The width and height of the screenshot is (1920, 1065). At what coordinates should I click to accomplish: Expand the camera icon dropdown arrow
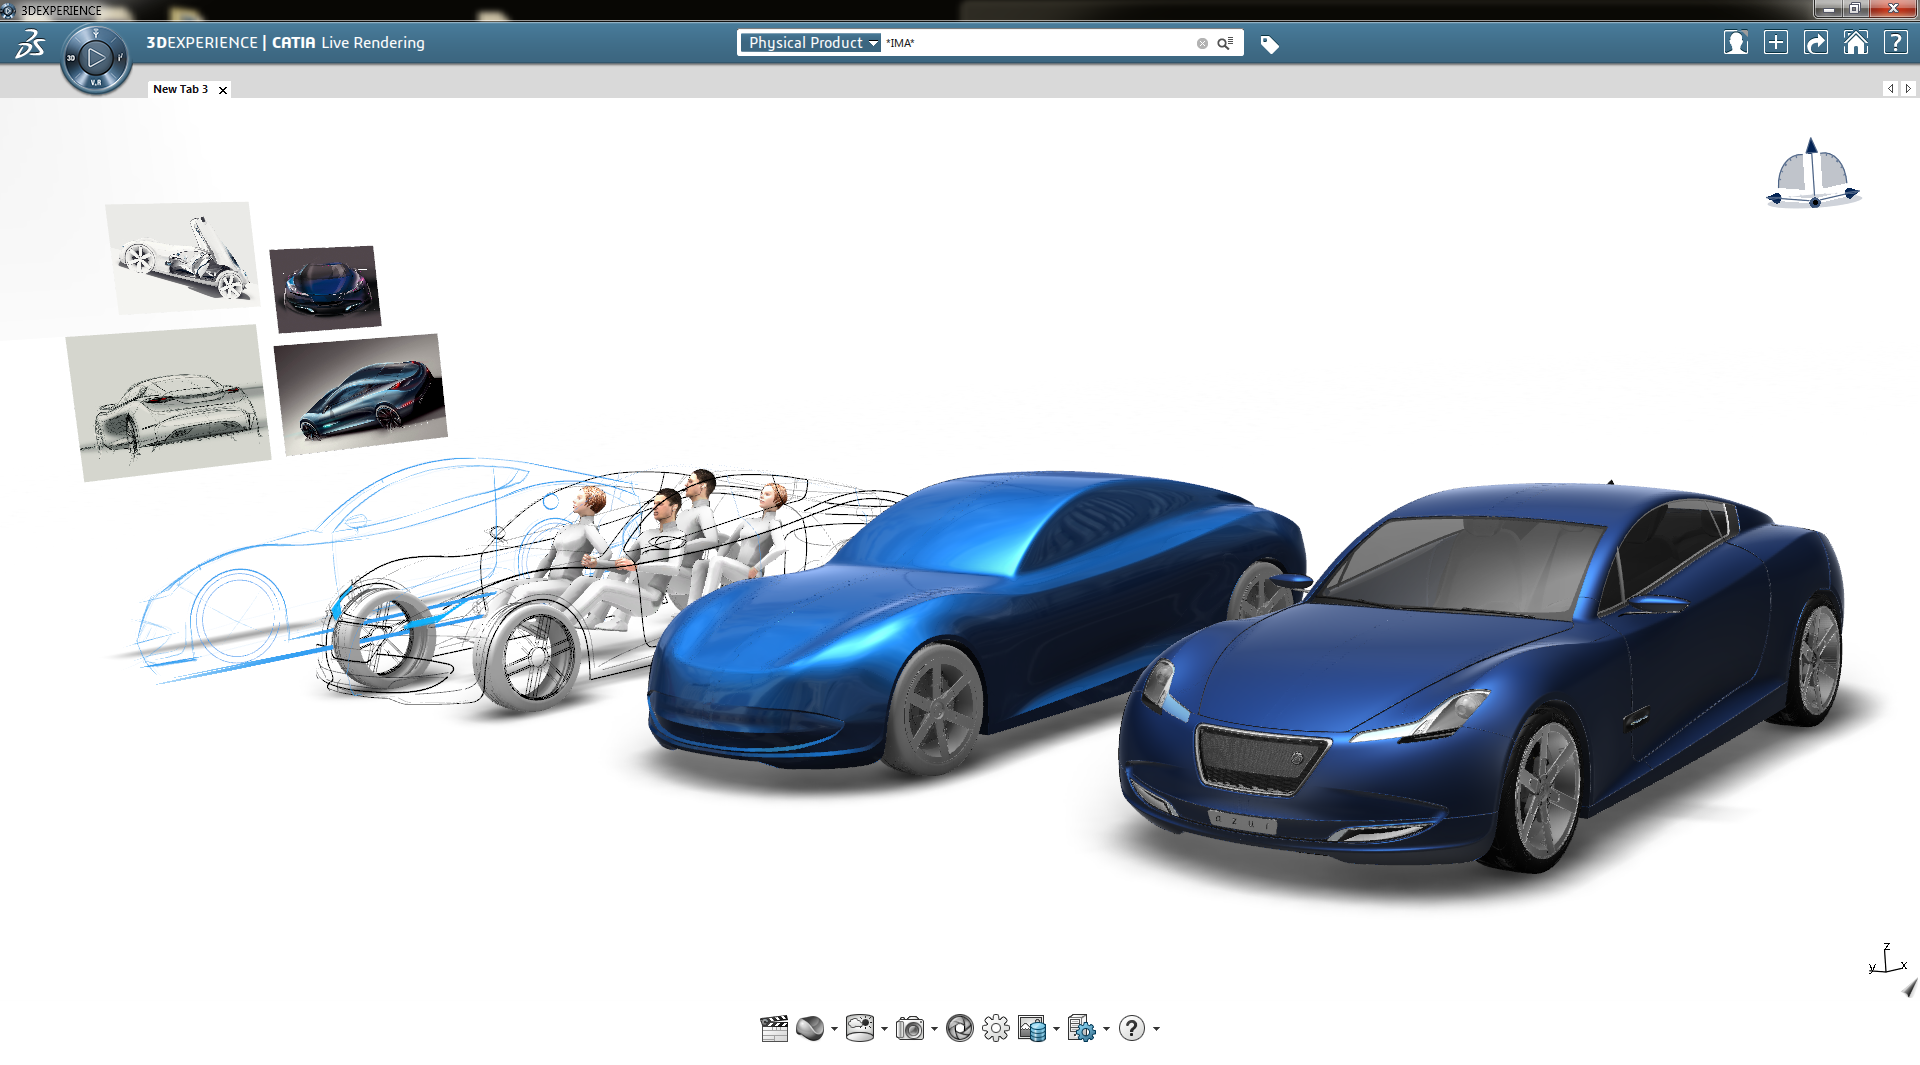[x=934, y=1029]
